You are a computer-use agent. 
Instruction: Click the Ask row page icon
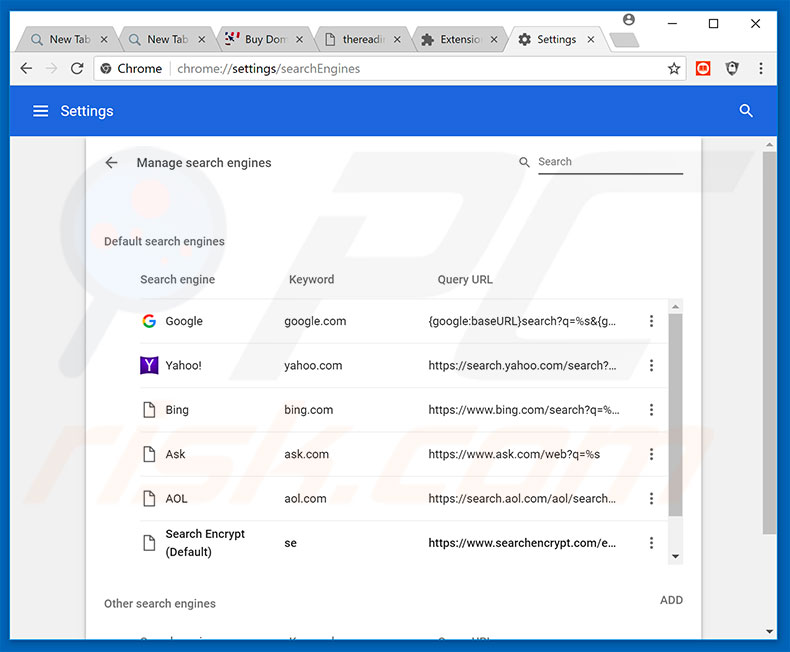[x=149, y=454]
